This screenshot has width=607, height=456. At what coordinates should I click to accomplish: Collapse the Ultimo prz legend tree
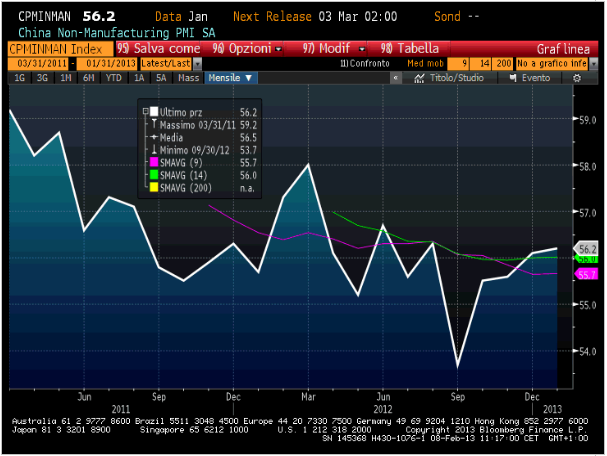[145, 112]
